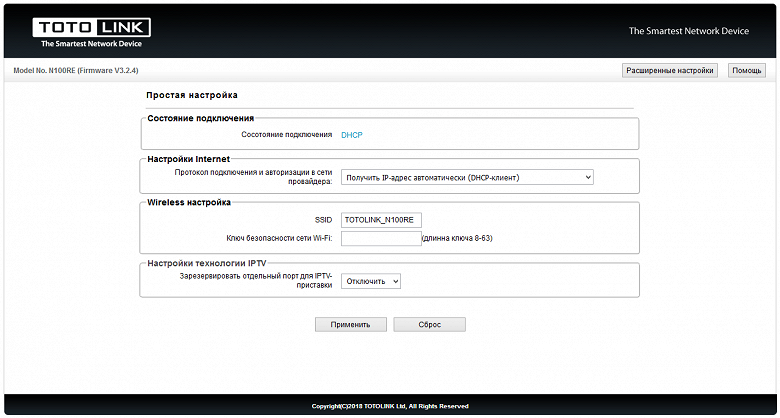Click the copyright 2018 TOTOLINK footer text
The width and height of the screenshot is (780, 418).
(390, 406)
